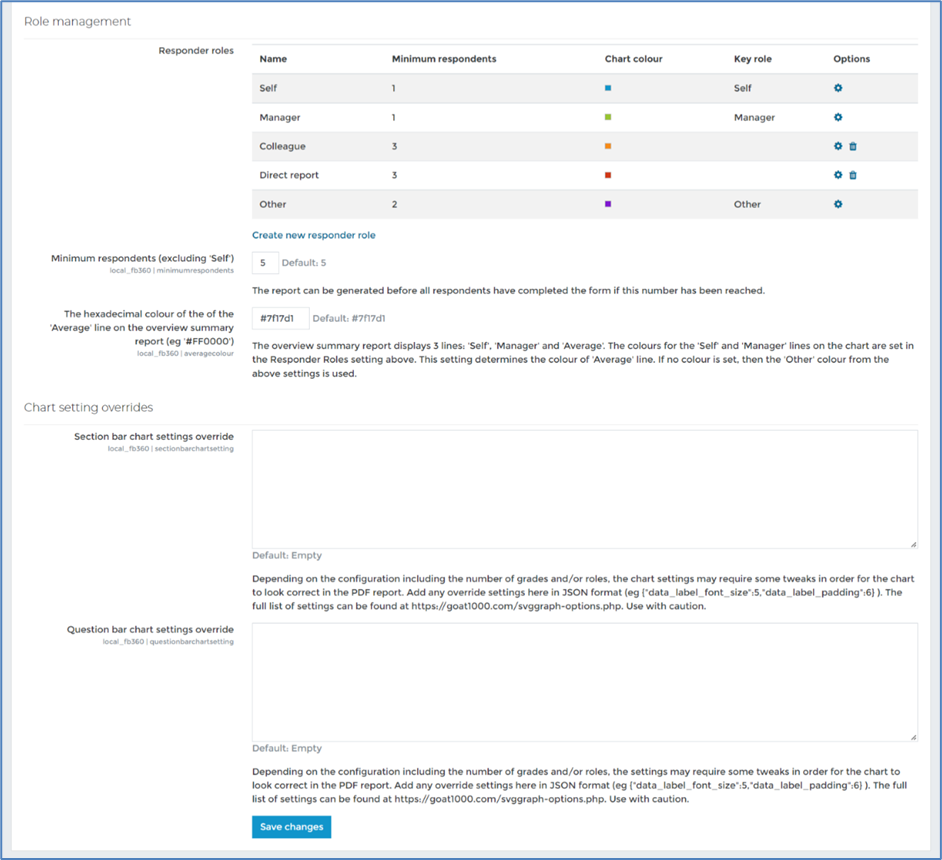The width and height of the screenshot is (942, 860).
Task: Open settings gear for Other role
Action: pos(838,204)
